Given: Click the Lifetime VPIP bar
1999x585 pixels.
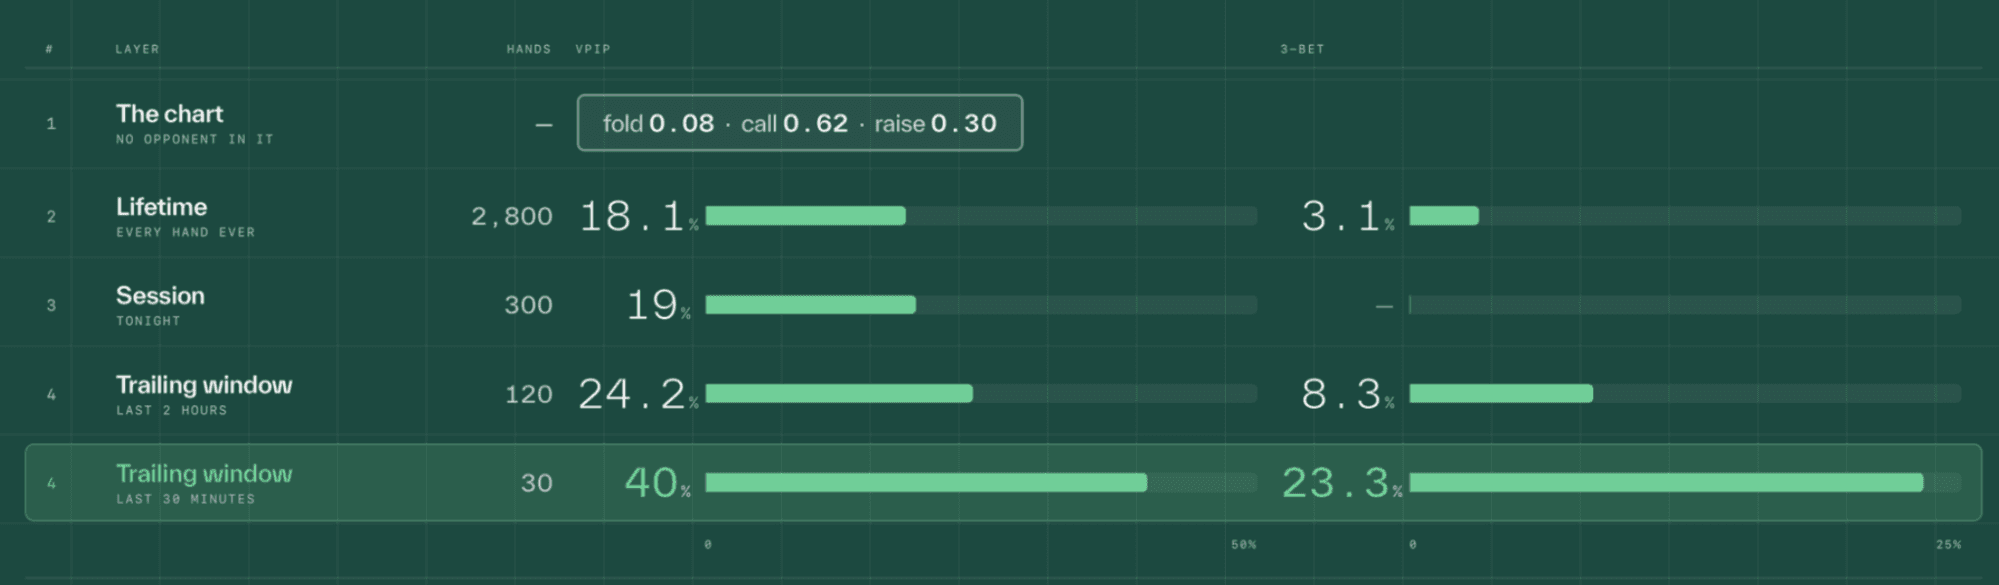Looking at the screenshot, I should click(981, 216).
